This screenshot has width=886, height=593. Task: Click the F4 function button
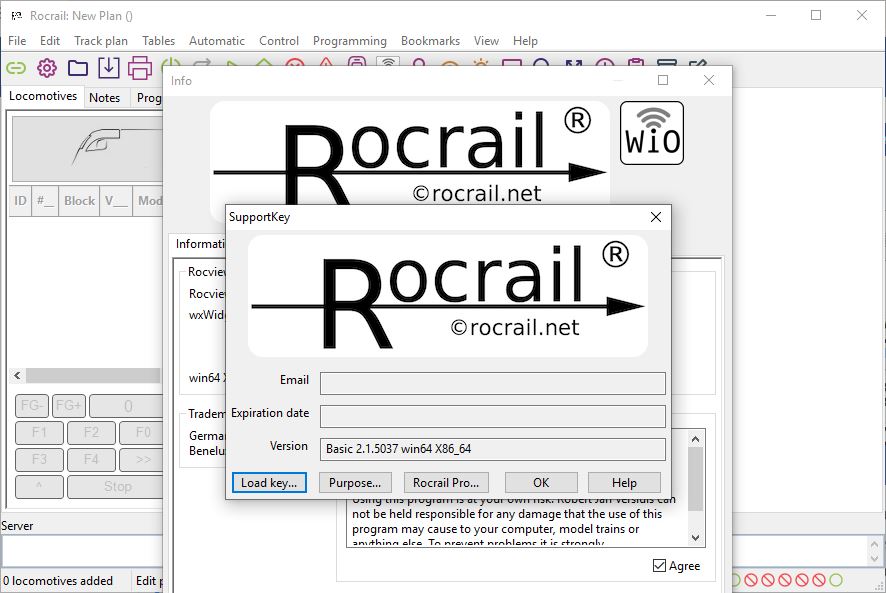click(91, 459)
